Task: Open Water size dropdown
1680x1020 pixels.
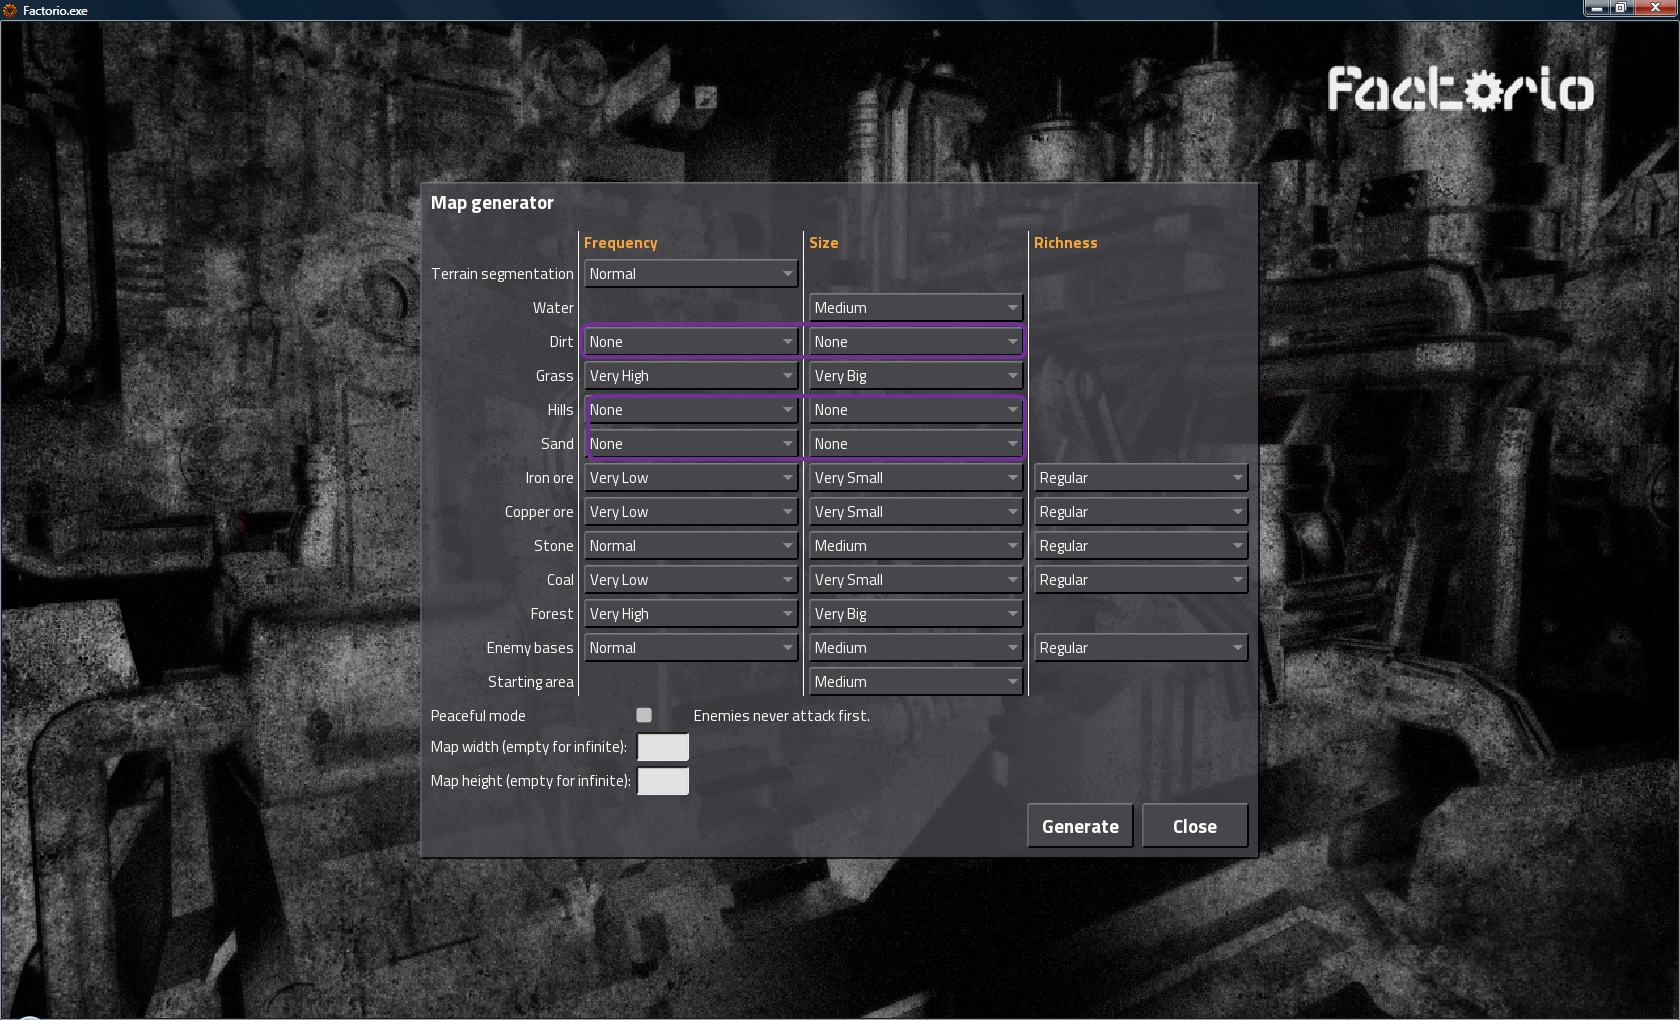Action: pyautogui.click(x=916, y=308)
